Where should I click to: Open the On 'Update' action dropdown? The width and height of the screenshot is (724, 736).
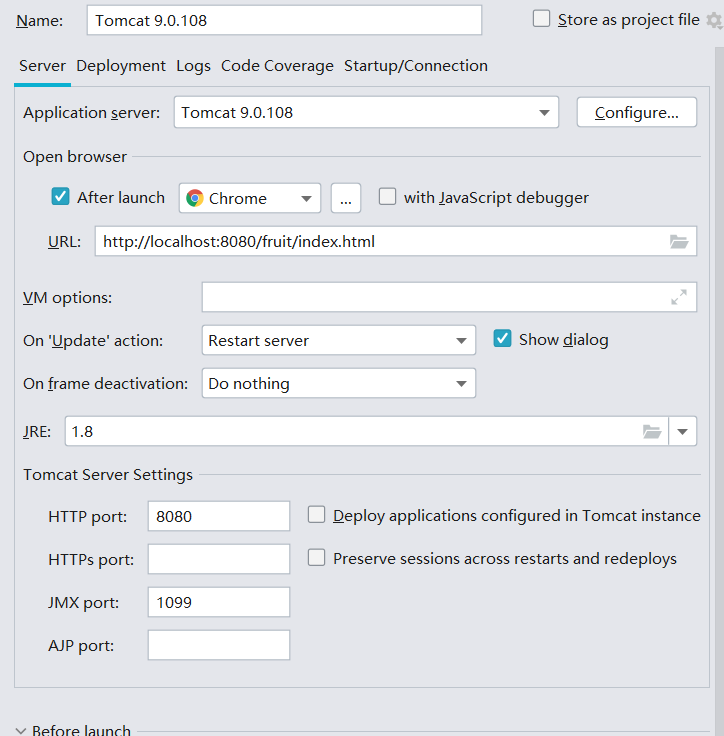[x=338, y=340]
